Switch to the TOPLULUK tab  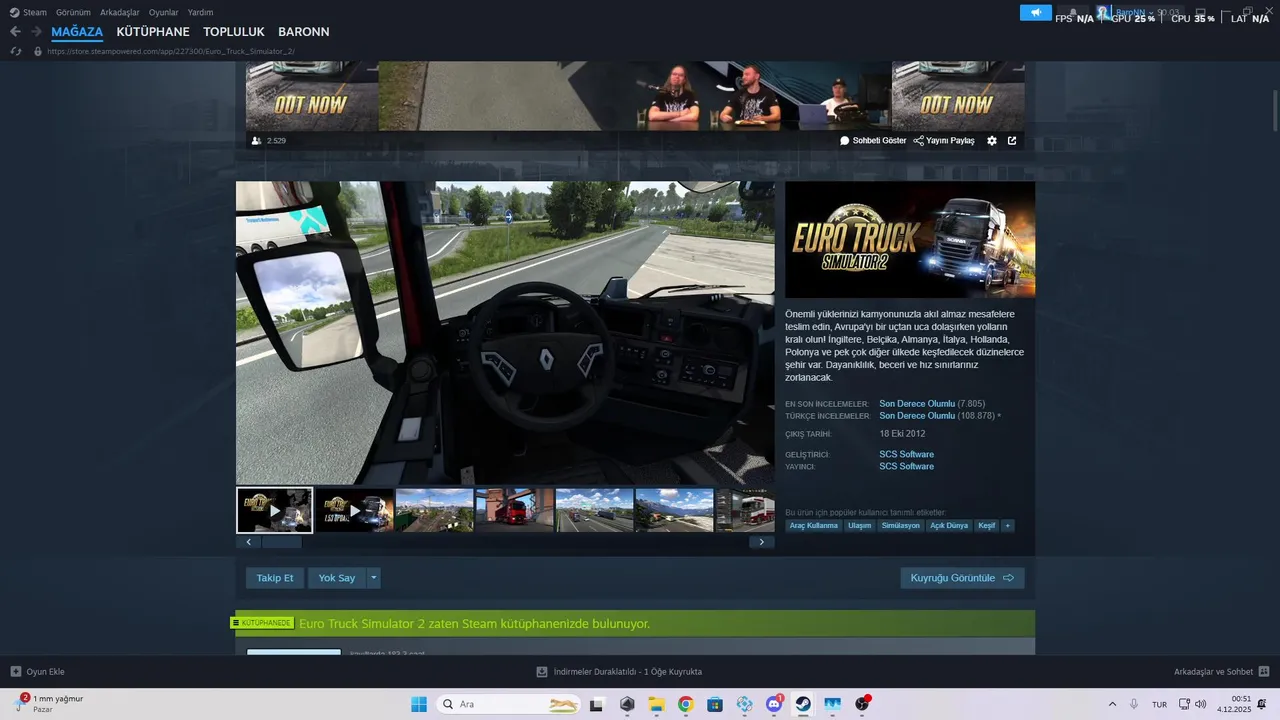tap(234, 32)
